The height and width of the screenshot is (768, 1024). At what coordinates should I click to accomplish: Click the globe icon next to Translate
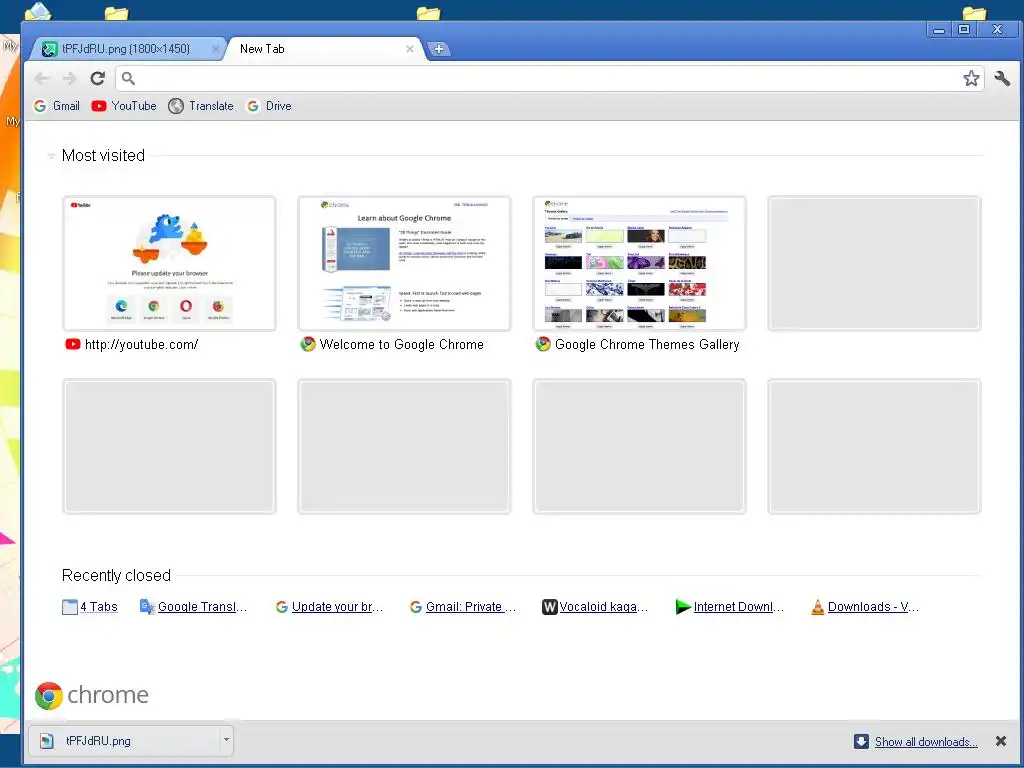[x=176, y=106]
